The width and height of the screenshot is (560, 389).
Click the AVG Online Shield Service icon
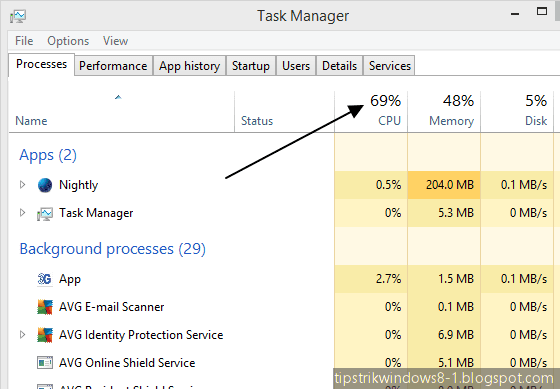coord(45,363)
